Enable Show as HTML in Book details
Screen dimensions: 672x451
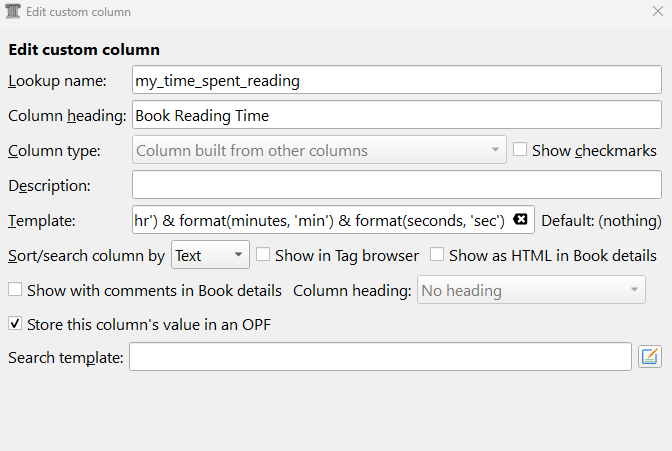(437, 255)
